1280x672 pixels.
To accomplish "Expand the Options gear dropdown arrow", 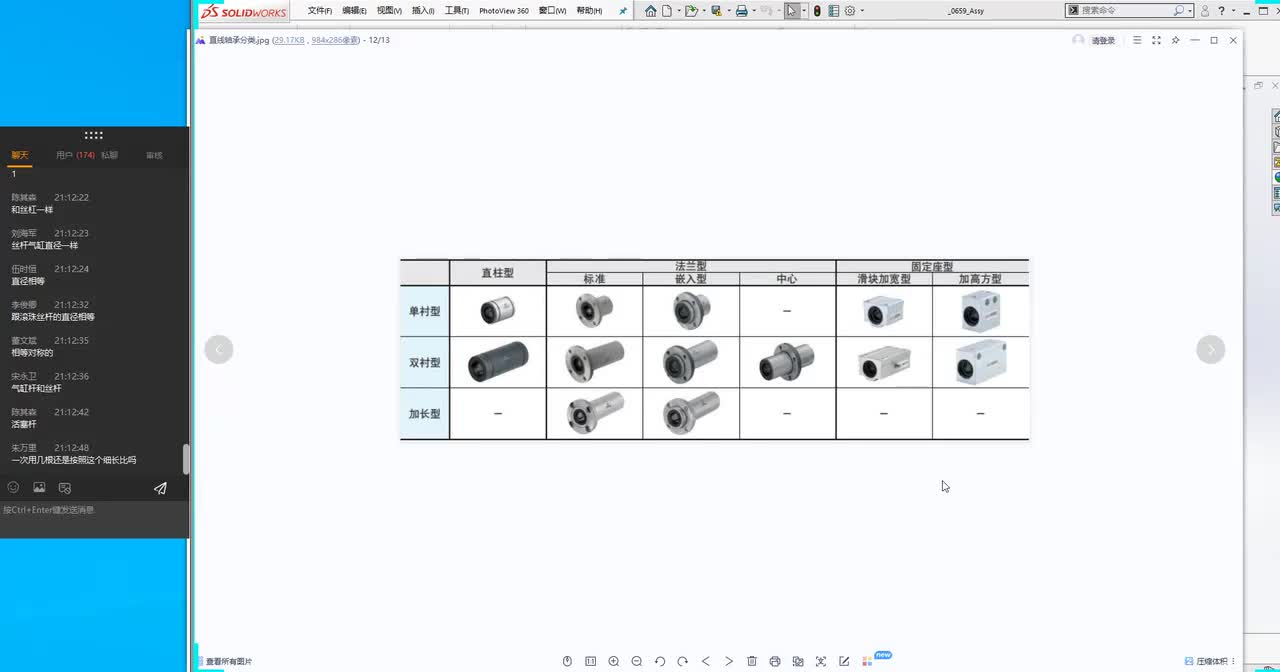I will pyautogui.click(x=862, y=11).
